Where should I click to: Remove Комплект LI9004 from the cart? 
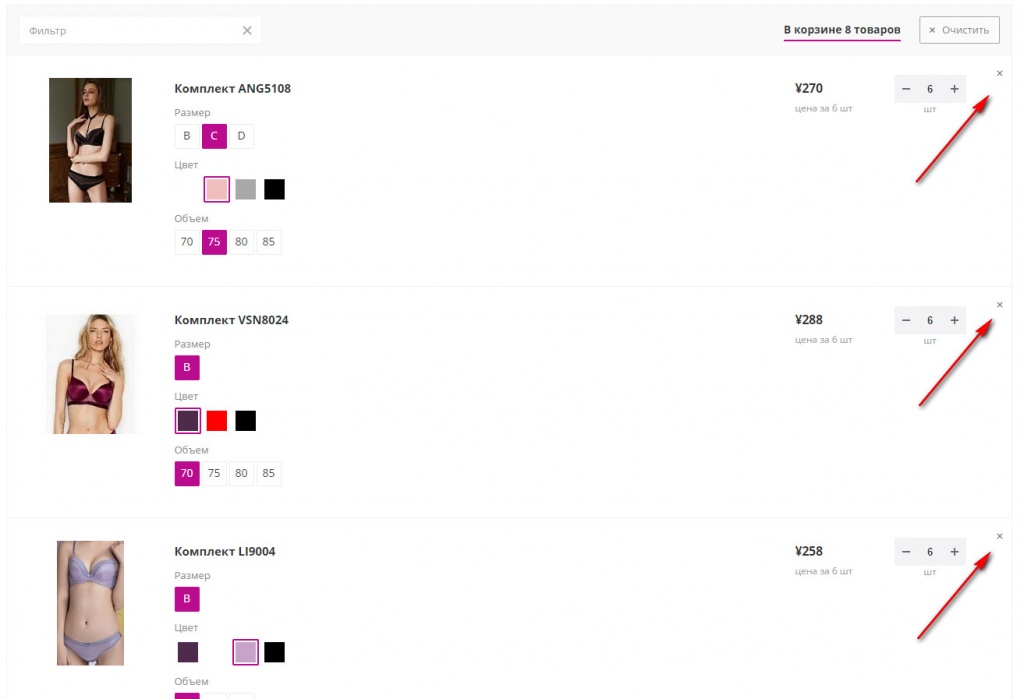click(999, 536)
